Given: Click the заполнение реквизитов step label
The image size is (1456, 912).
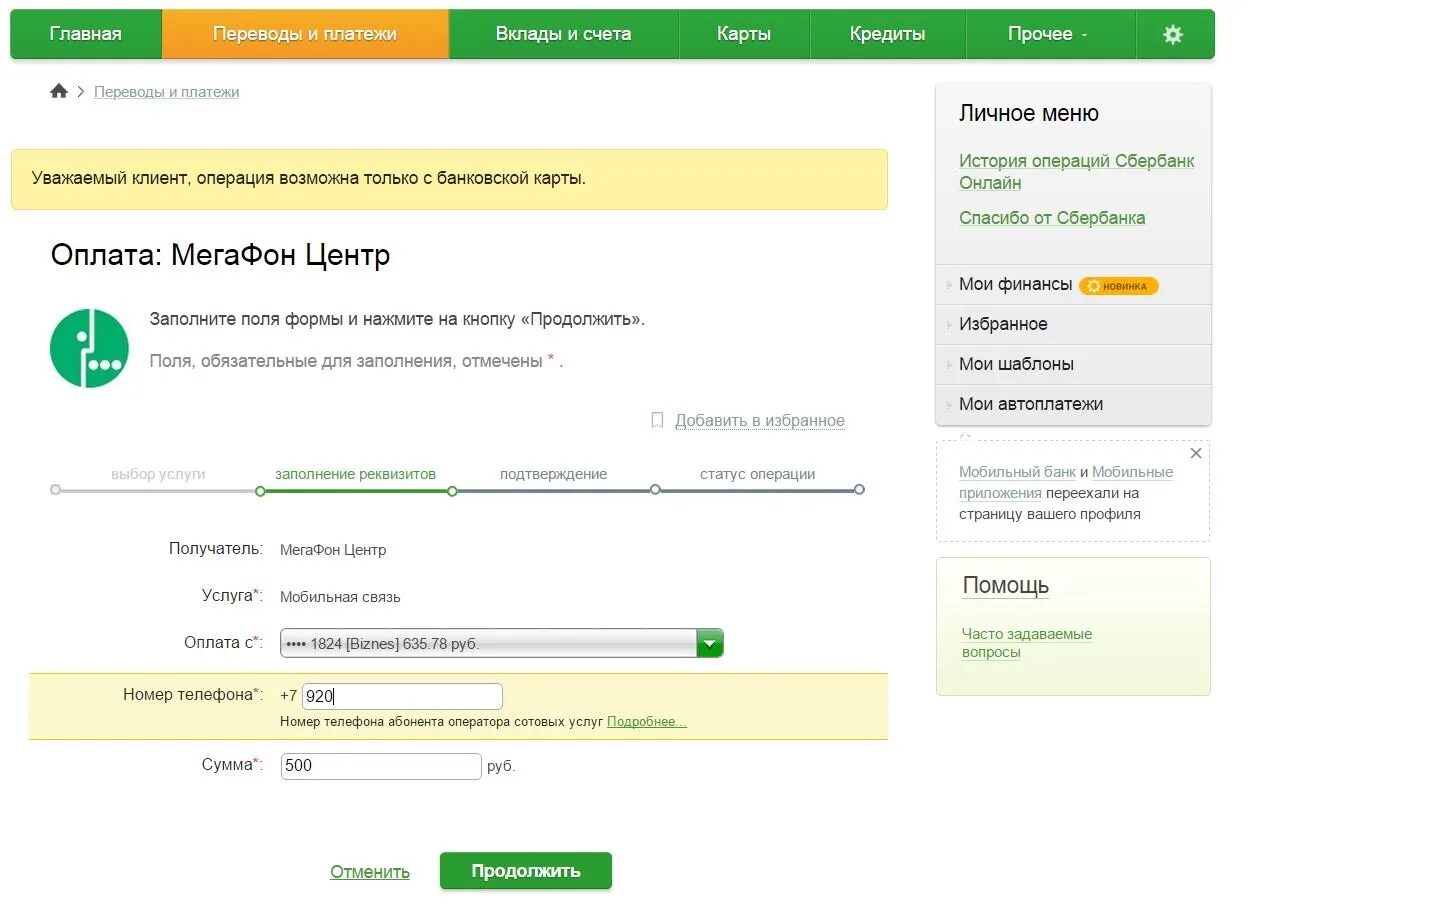Looking at the screenshot, I should (x=355, y=474).
